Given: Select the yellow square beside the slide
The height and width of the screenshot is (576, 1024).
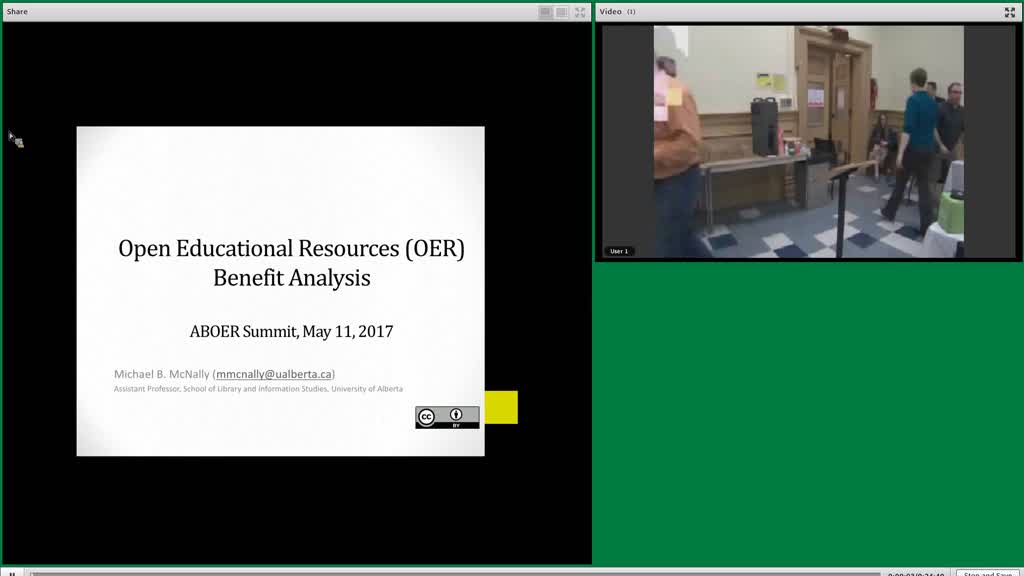Looking at the screenshot, I should click(x=501, y=408).
